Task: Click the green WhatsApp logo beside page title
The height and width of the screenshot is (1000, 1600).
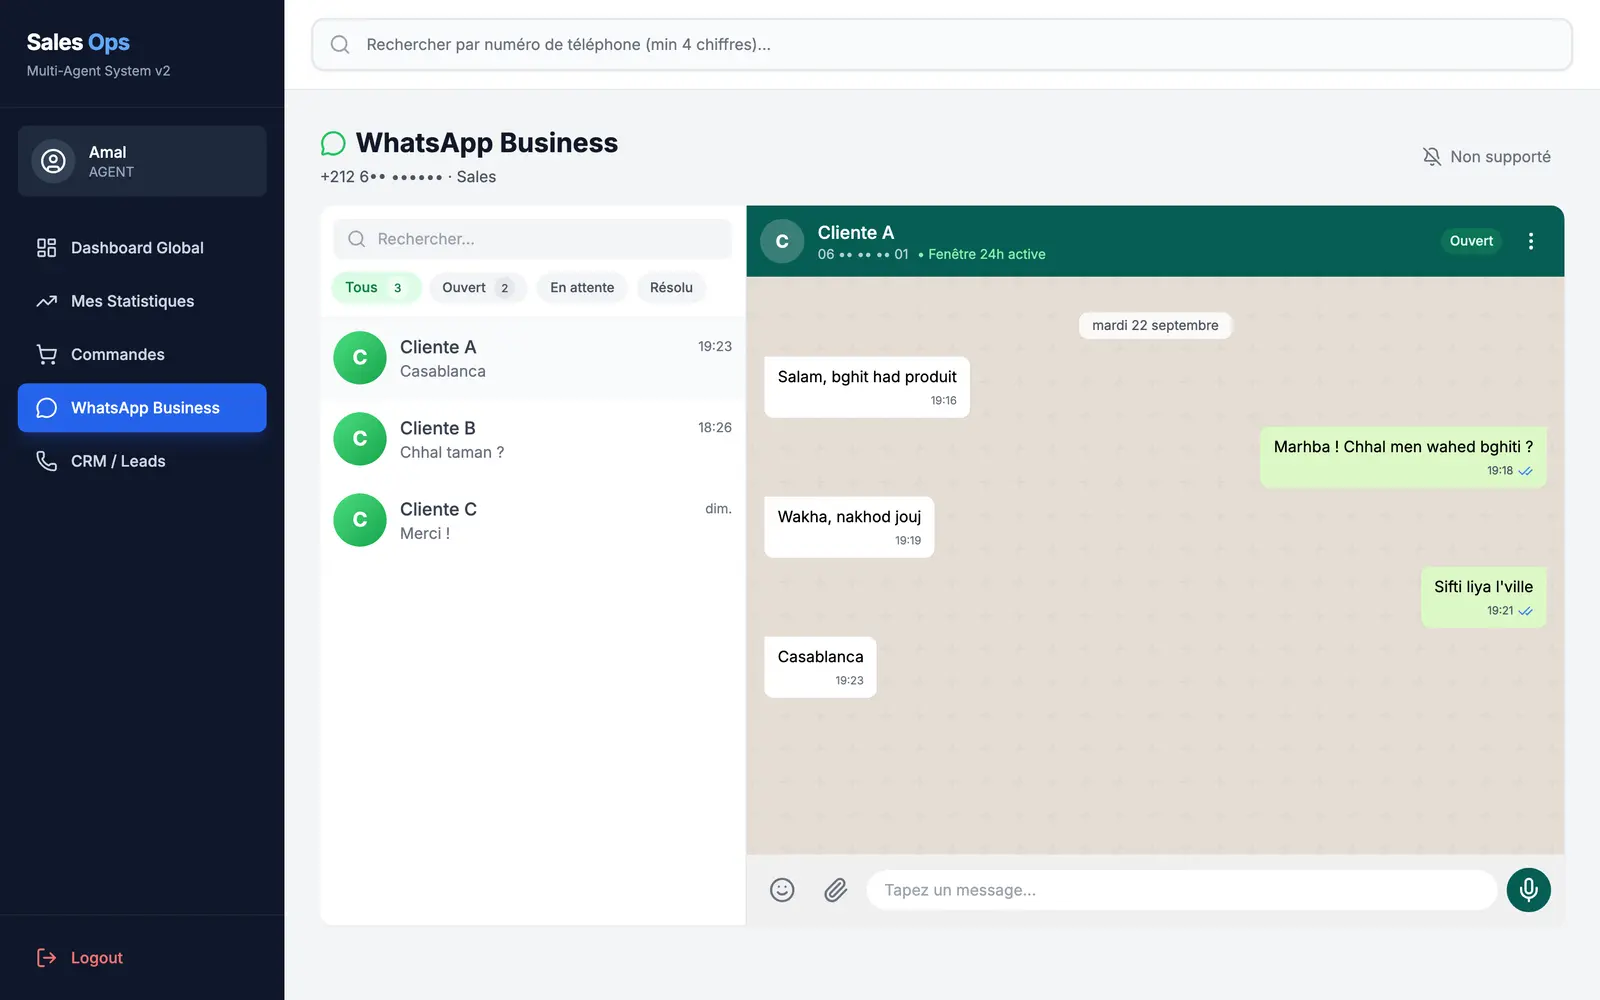Action: coord(333,144)
